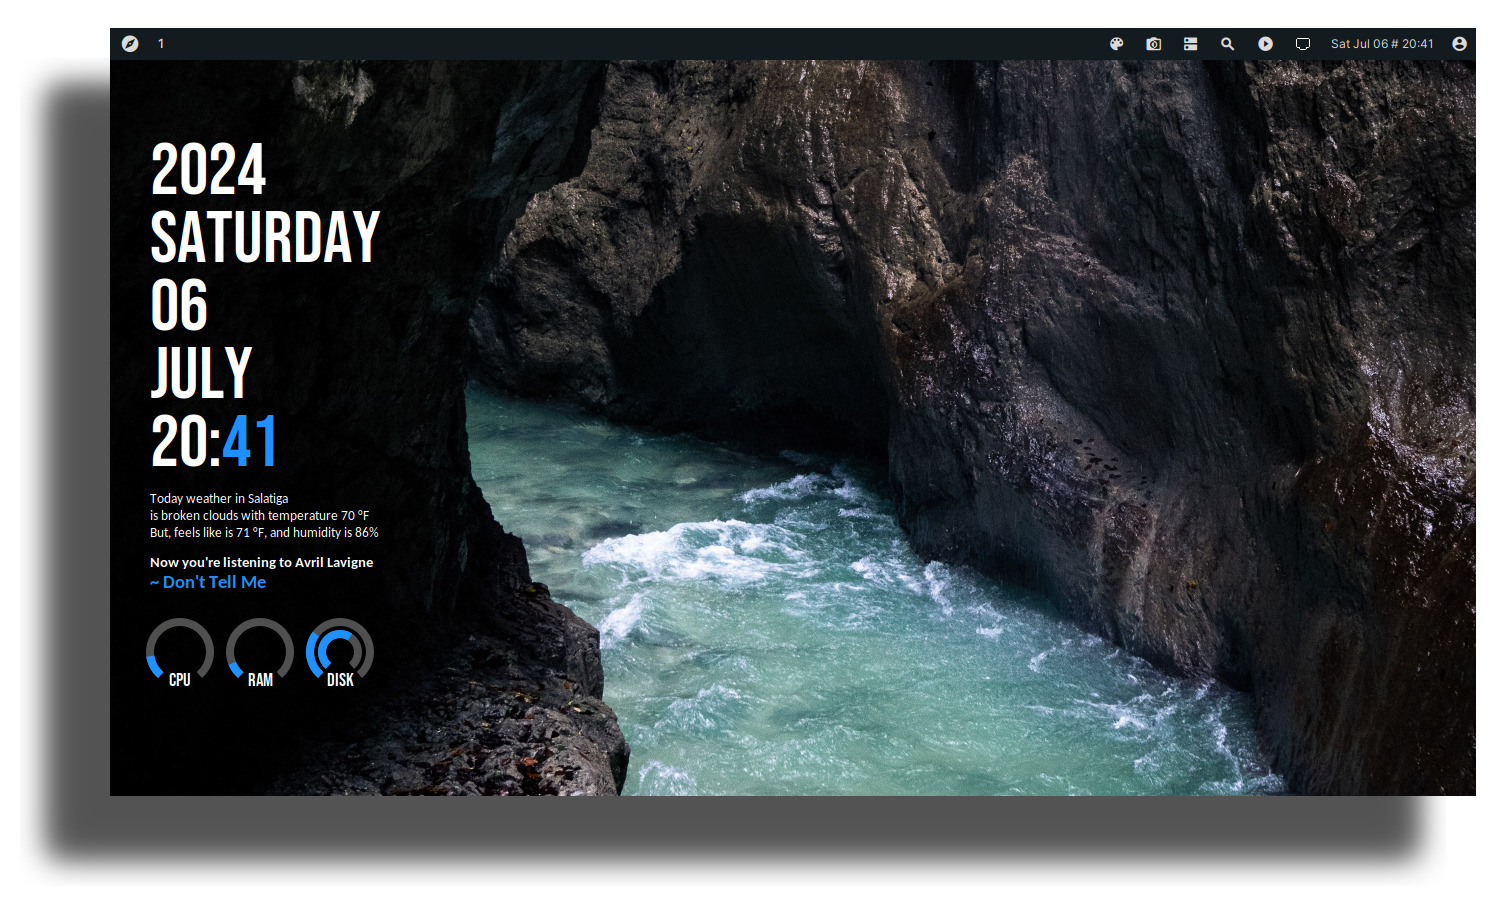
Task: Click the large 20:41 desktop clock
Action: 214,441
